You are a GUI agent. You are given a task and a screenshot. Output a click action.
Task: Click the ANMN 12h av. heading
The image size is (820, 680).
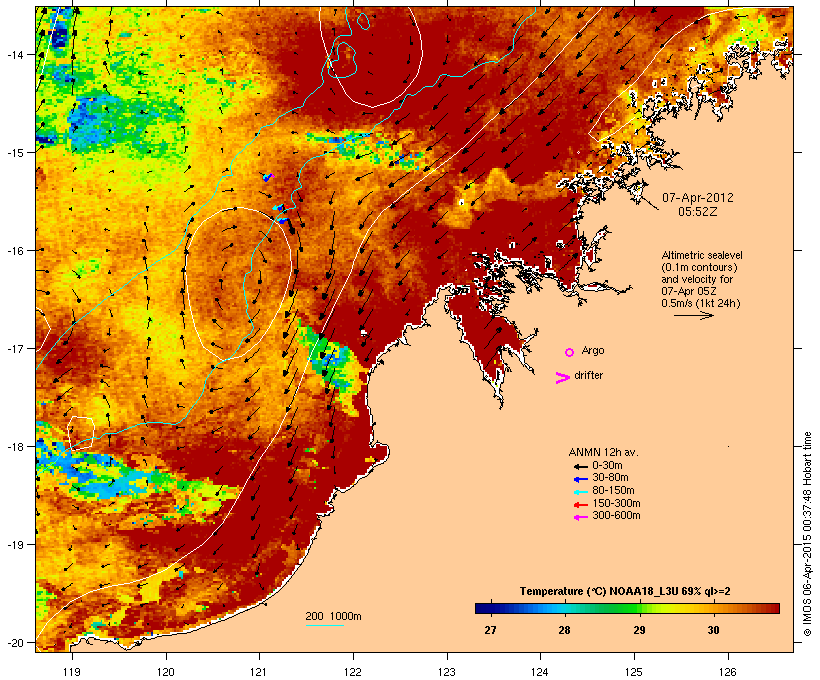(x=603, y=452)
